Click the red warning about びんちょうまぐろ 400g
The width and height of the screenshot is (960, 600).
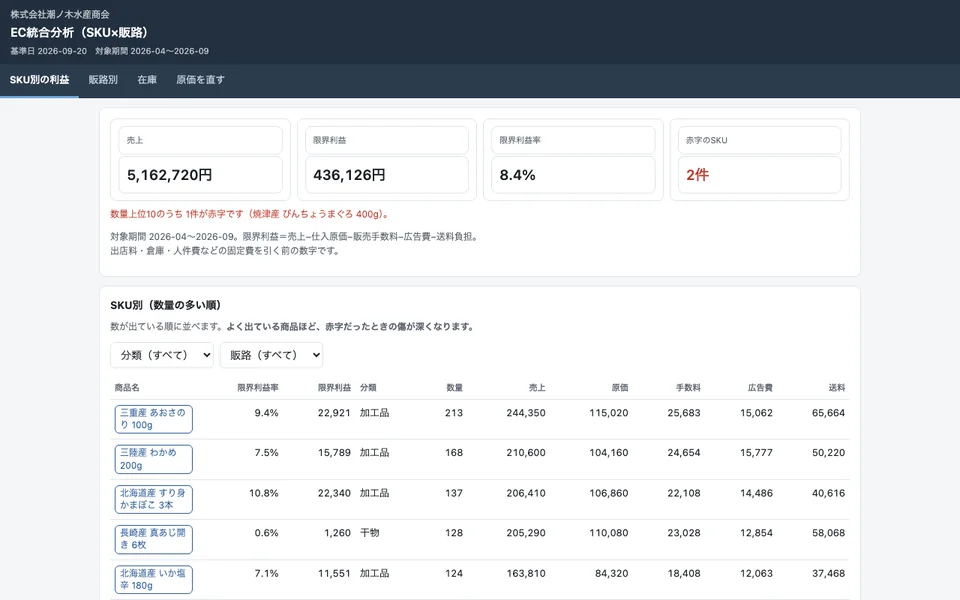coord(250,214)
